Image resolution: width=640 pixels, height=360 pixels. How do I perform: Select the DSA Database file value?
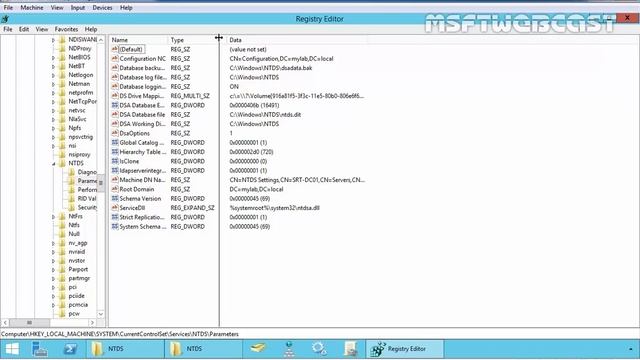pyautogui.click(x=142, y=114)
